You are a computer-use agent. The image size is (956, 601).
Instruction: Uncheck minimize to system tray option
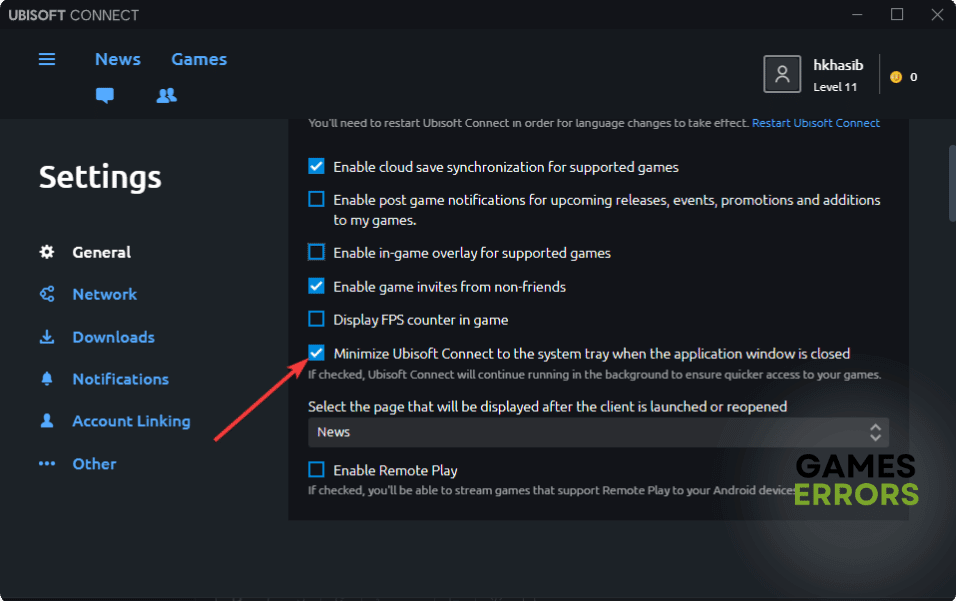pyautogui.click(x=316, y=353)
